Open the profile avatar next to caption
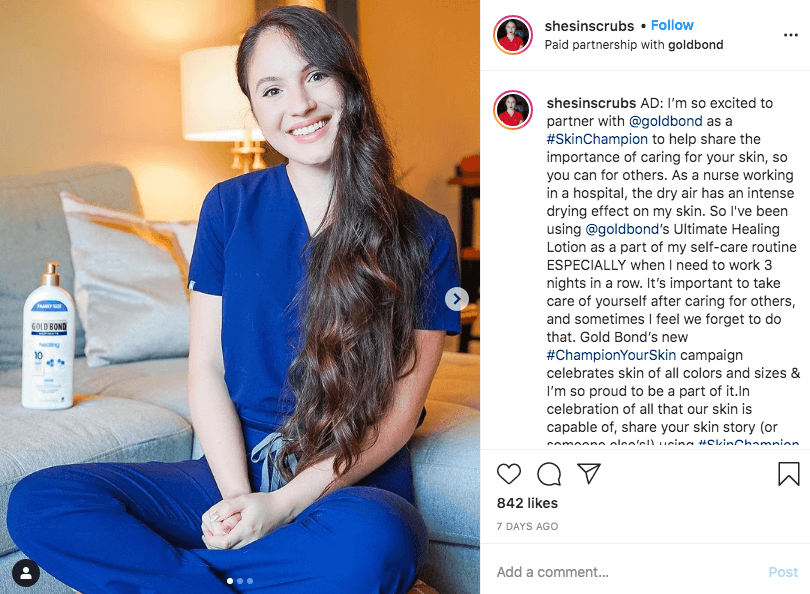Screen dimensions: 810x594 click(x=513, y=110)
